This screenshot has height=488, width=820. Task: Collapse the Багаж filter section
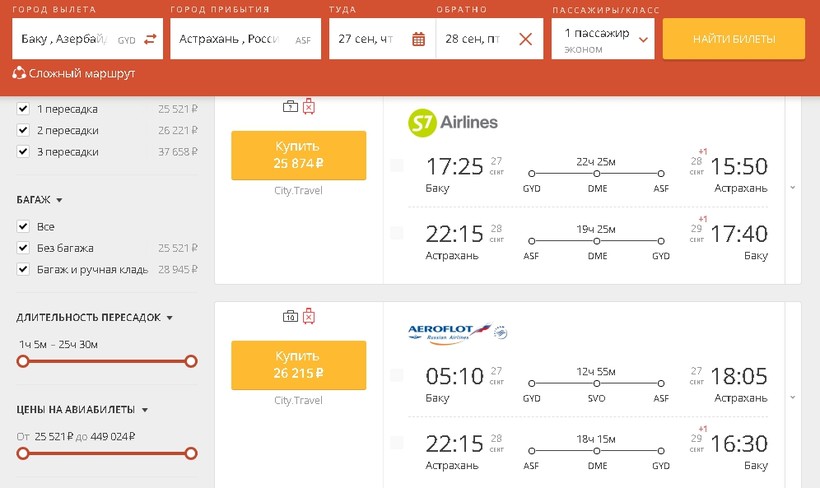[x=59, y=200]
